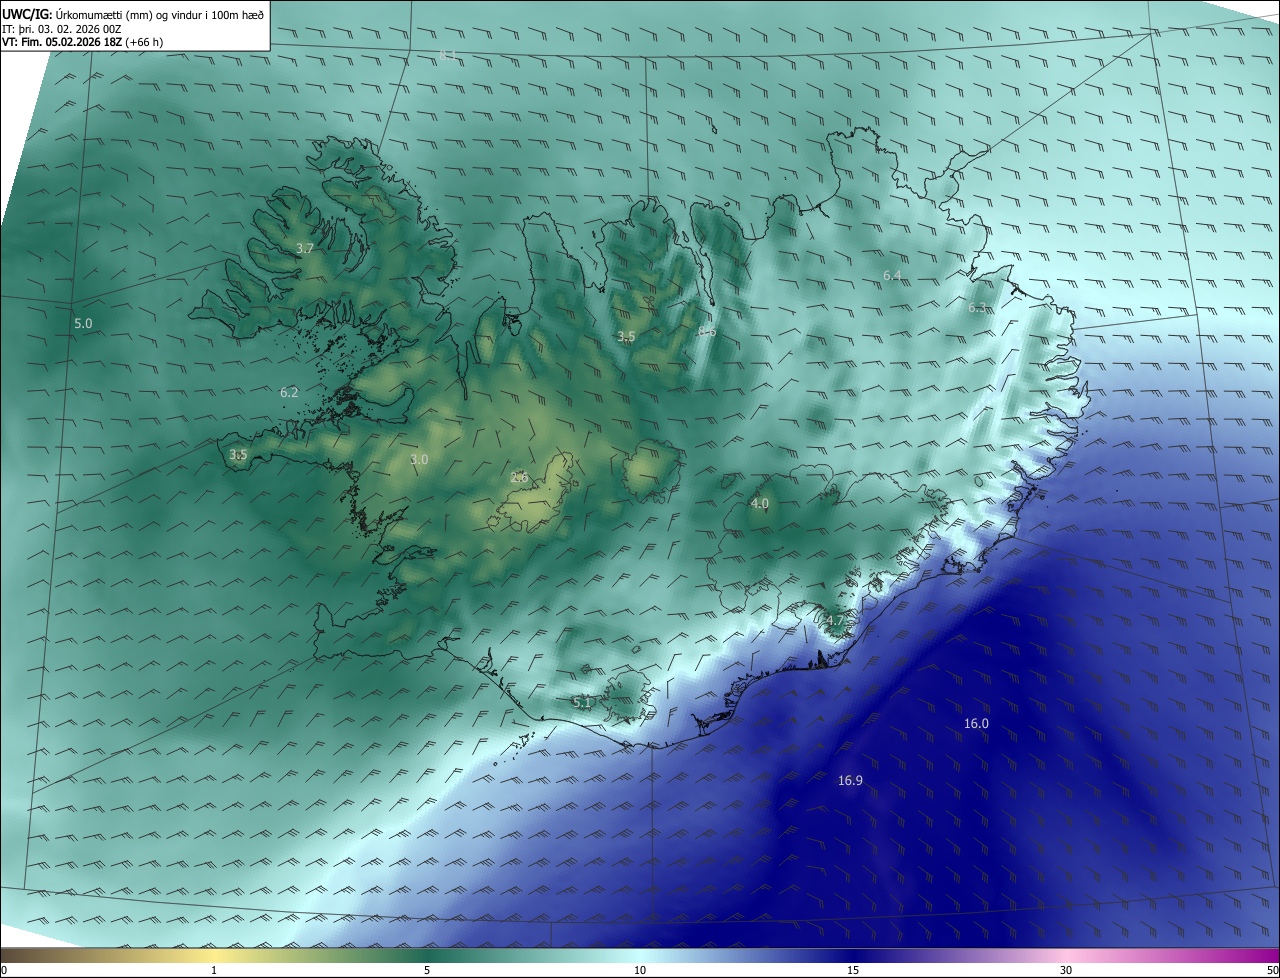Click the 4.7 value near the coast
Image resolution: width=1280 pixels, height=978 pixels.
835,620
